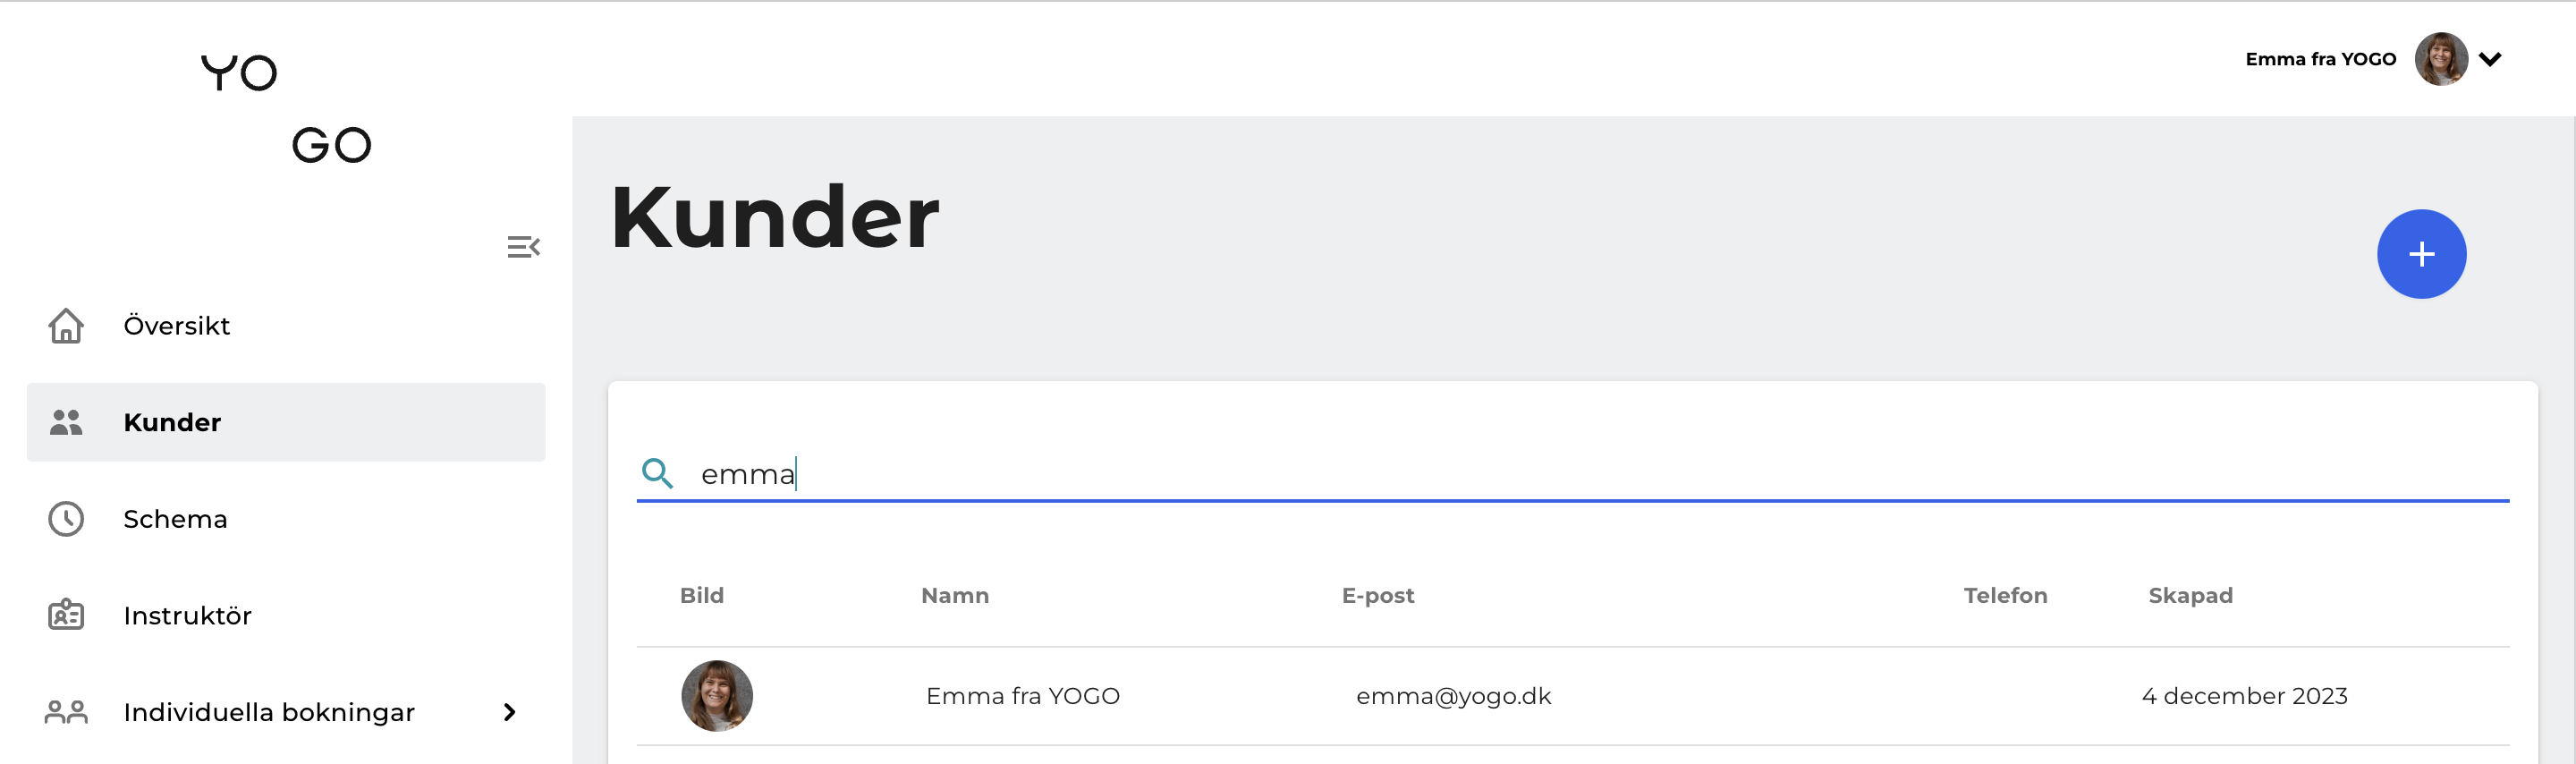
Task: Click the Individuella bokningar people icon
Action: pos(66,712)
